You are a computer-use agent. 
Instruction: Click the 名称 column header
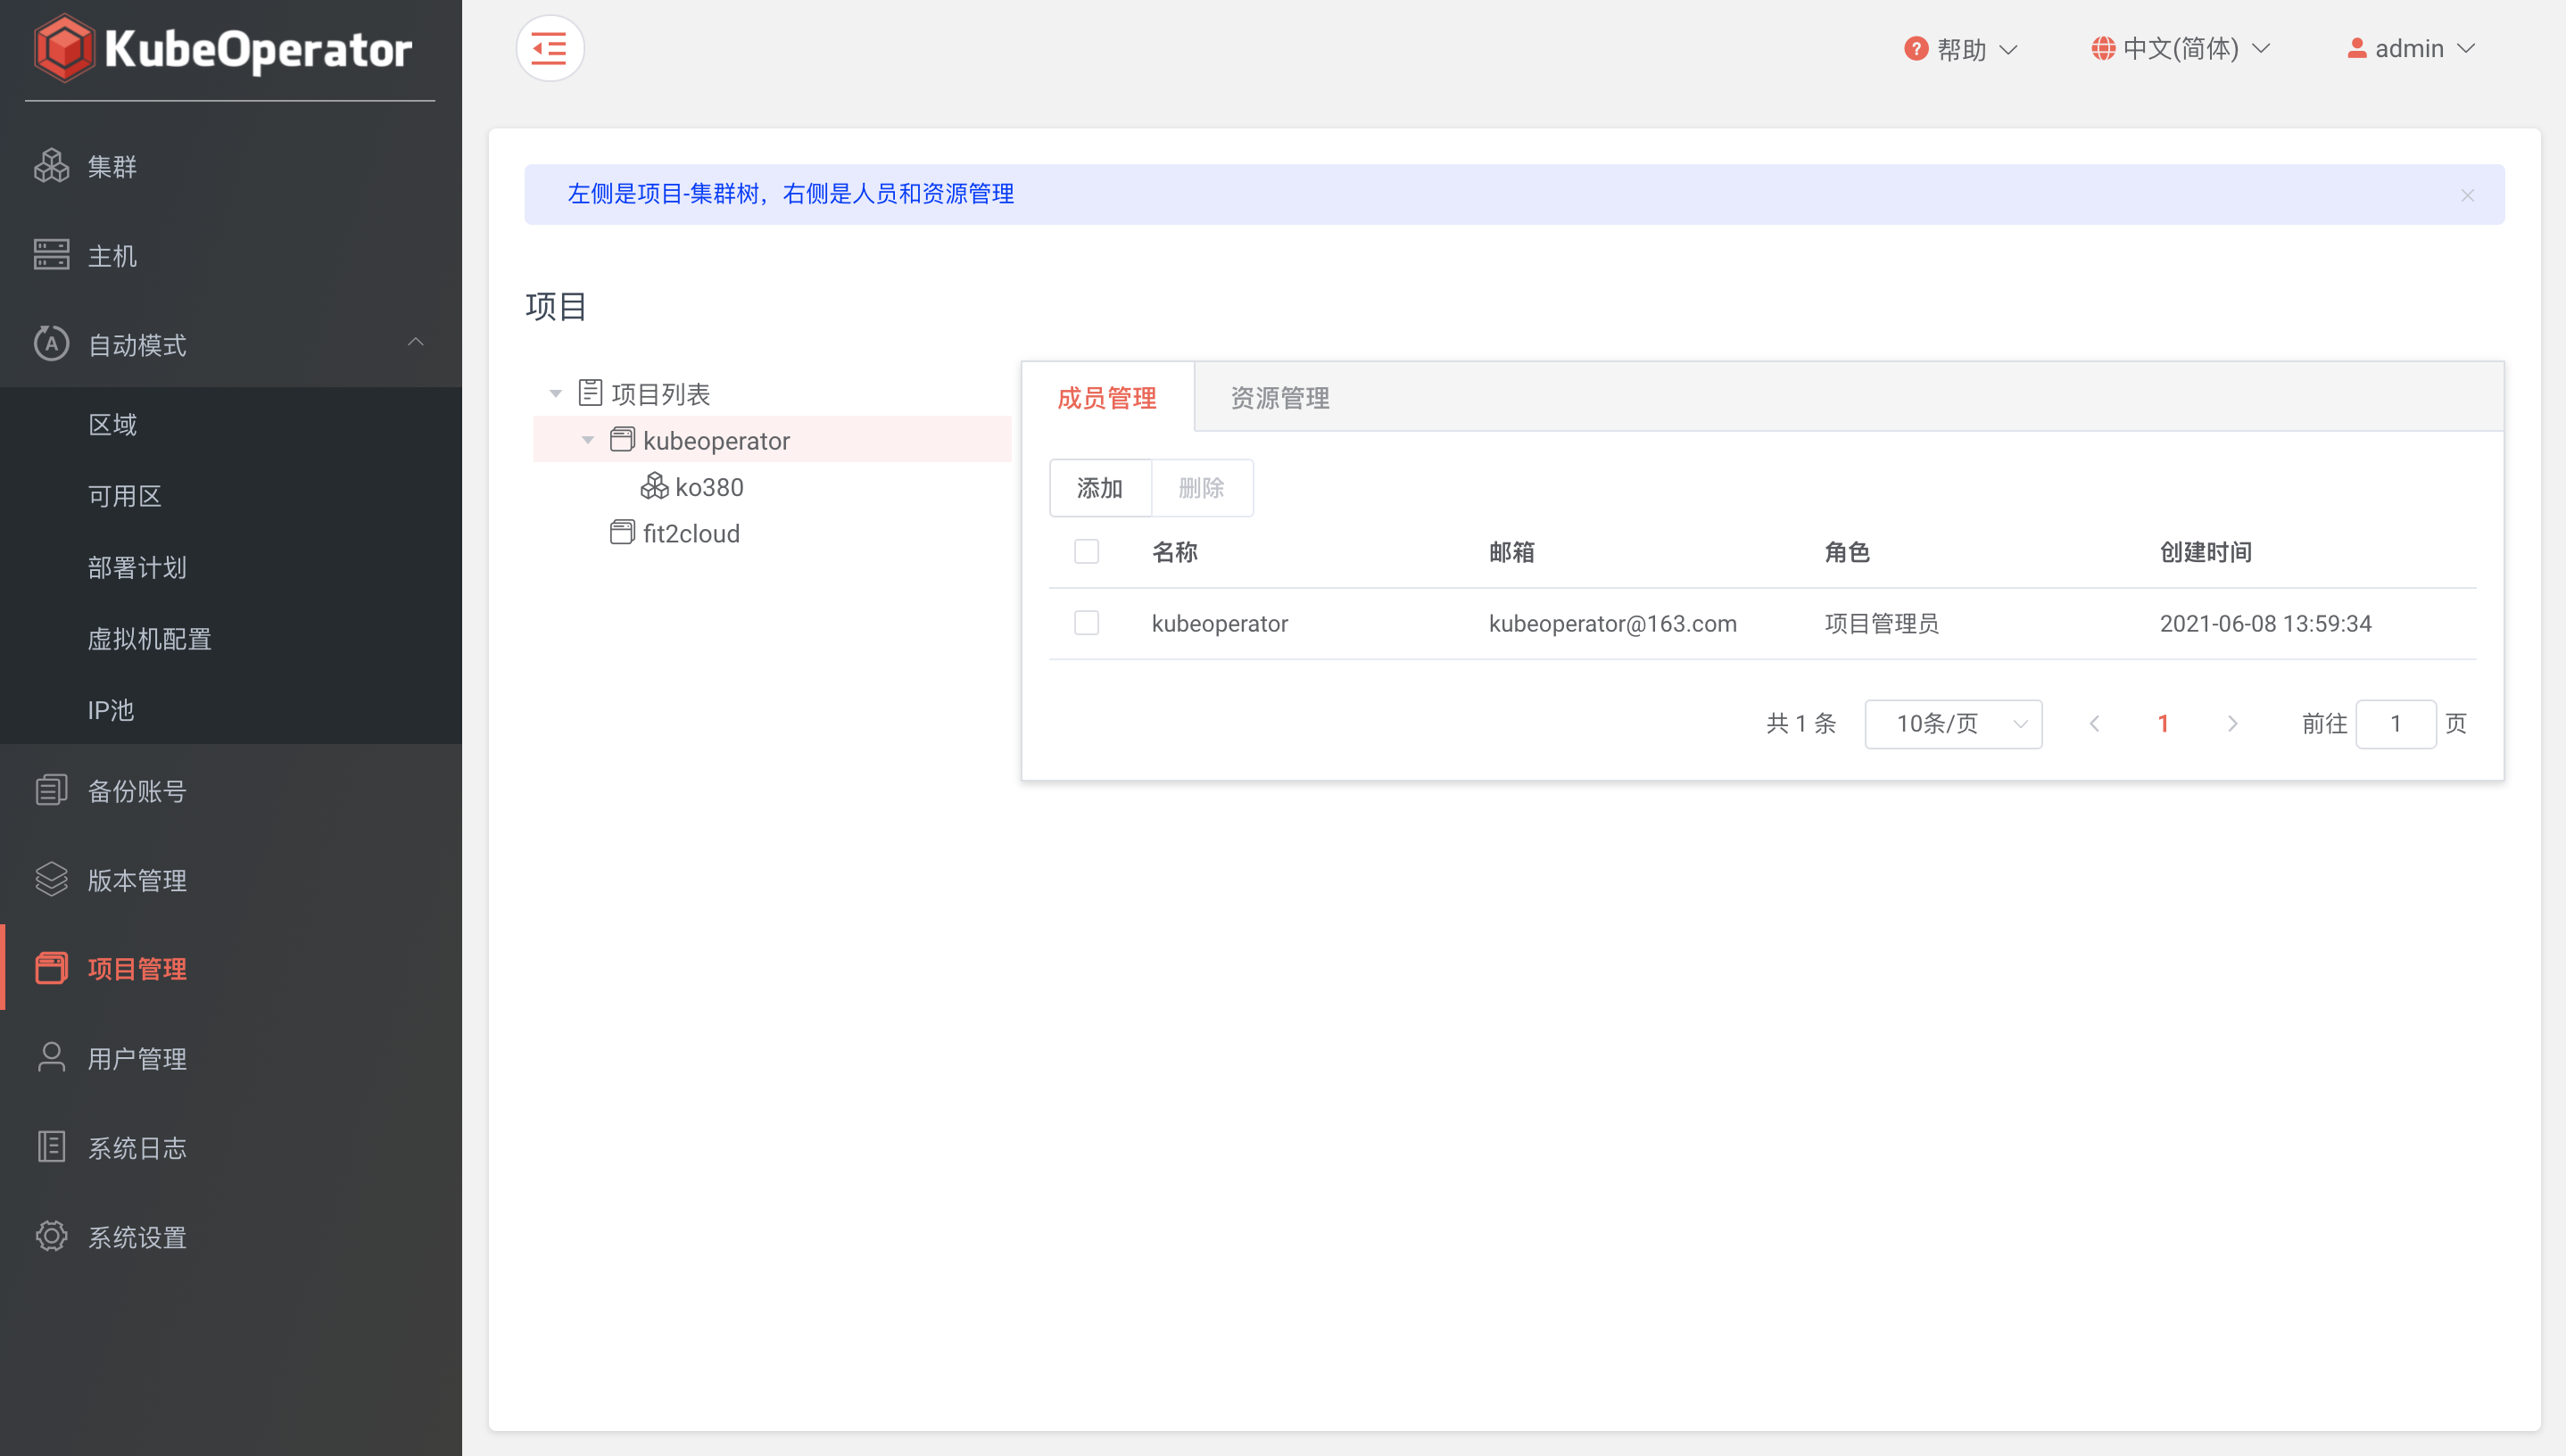(1174, 551)
